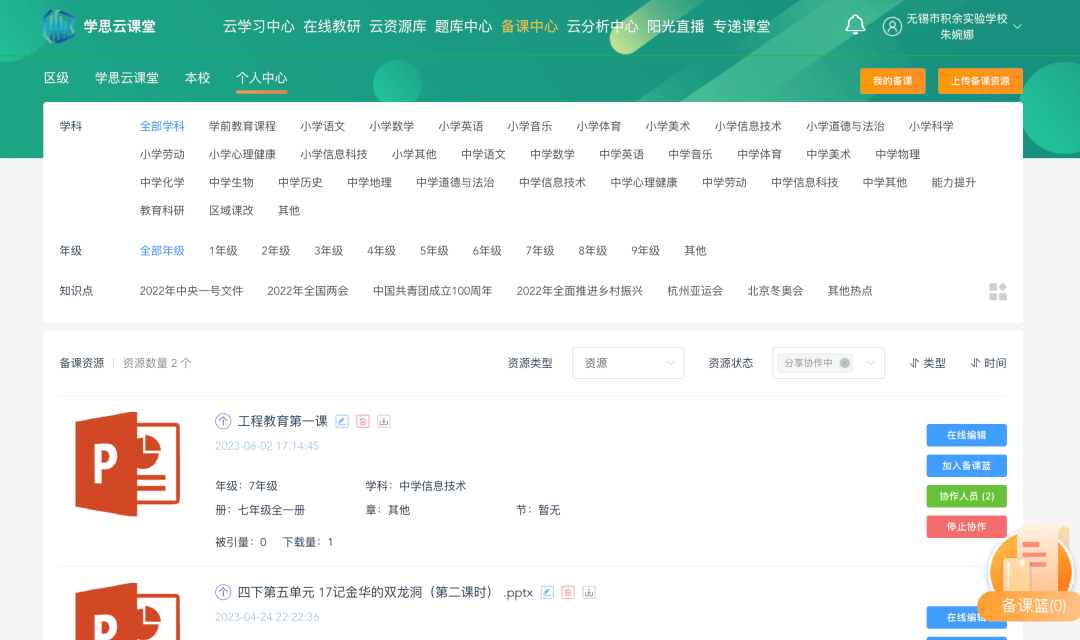Image resolution: width=1080 pixels, height=640 pixels.
Task: Click the upload arrow icon before 工程教育第一课
Action: click(223, 421)
